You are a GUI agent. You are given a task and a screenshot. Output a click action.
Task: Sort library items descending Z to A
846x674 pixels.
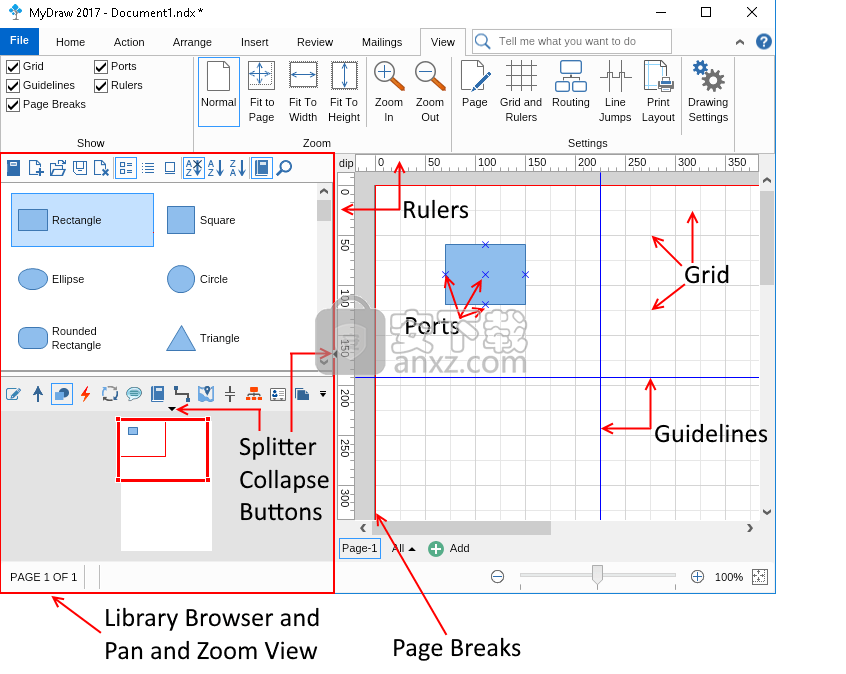(237, 168)
